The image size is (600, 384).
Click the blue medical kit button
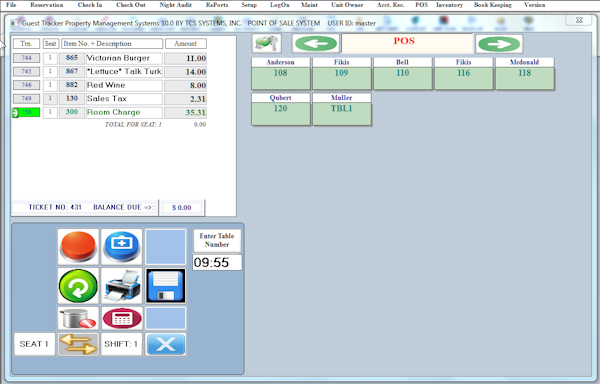pos(122,247)
